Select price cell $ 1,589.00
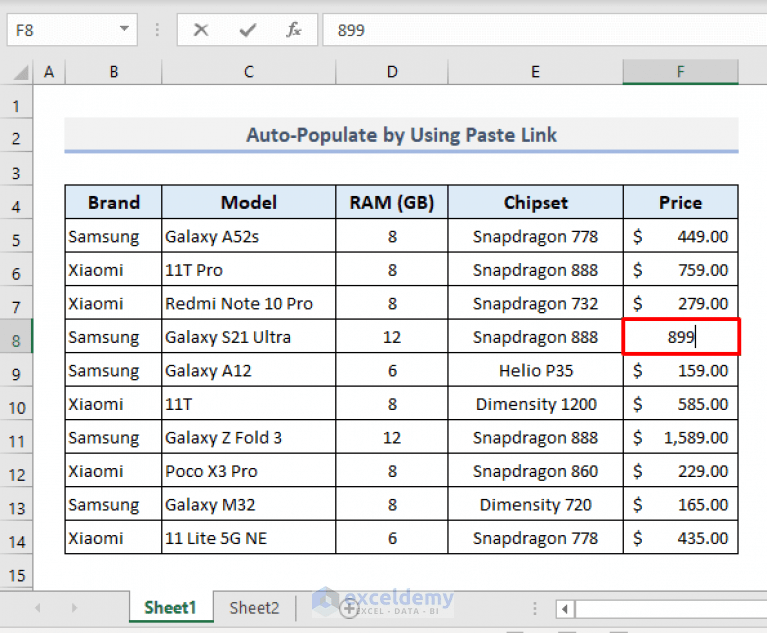Screen dimensions: 767x633 coord(680,437)
